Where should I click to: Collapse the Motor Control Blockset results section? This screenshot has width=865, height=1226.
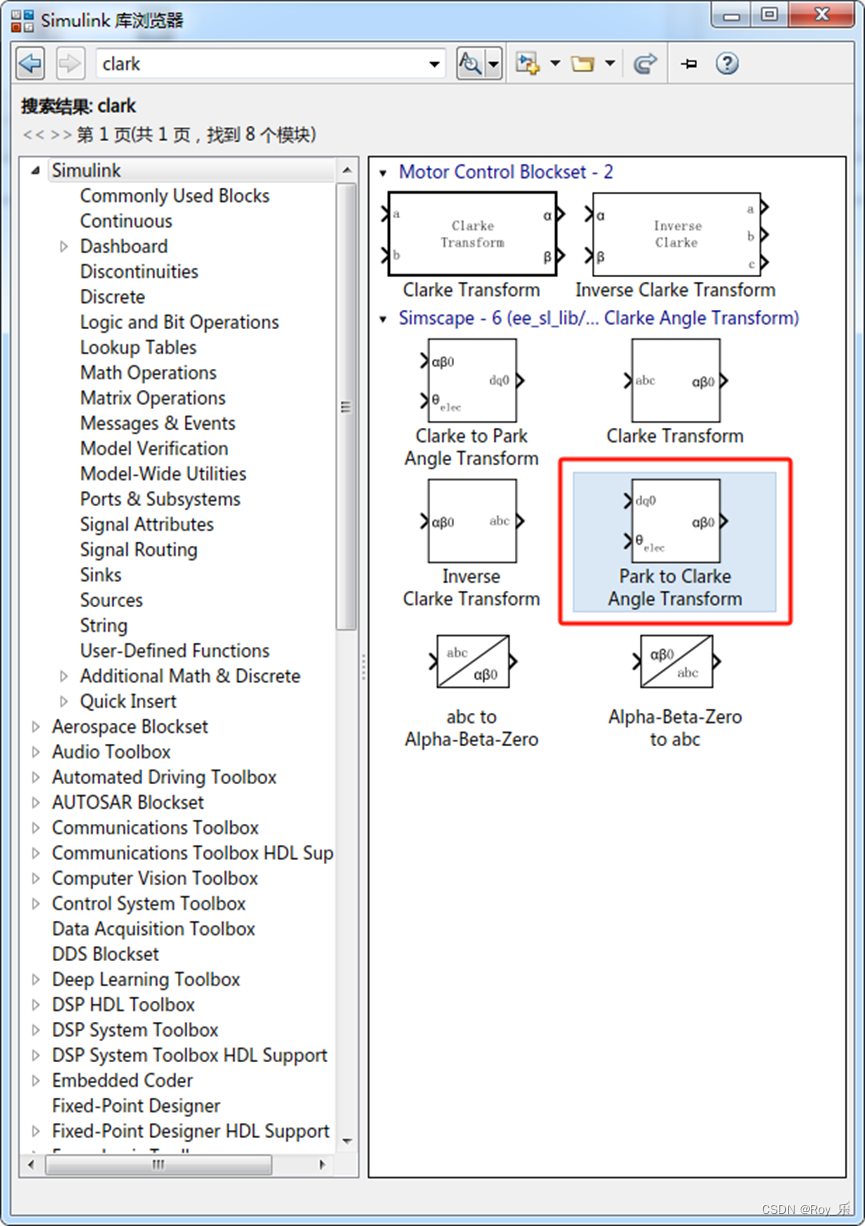click(384, 172)
